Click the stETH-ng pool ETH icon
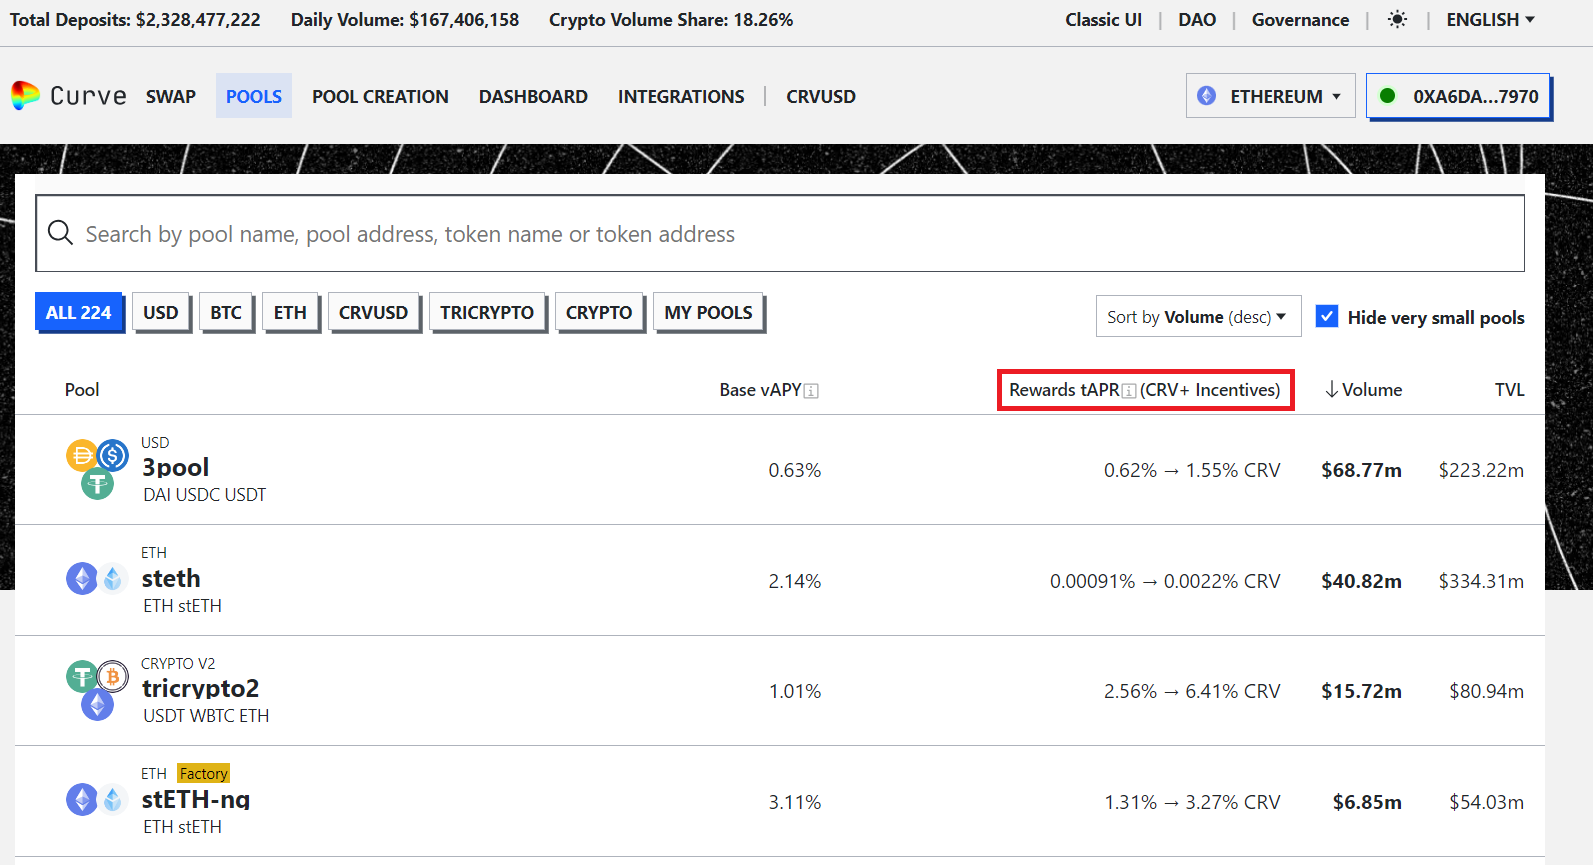 pos(82,799)
